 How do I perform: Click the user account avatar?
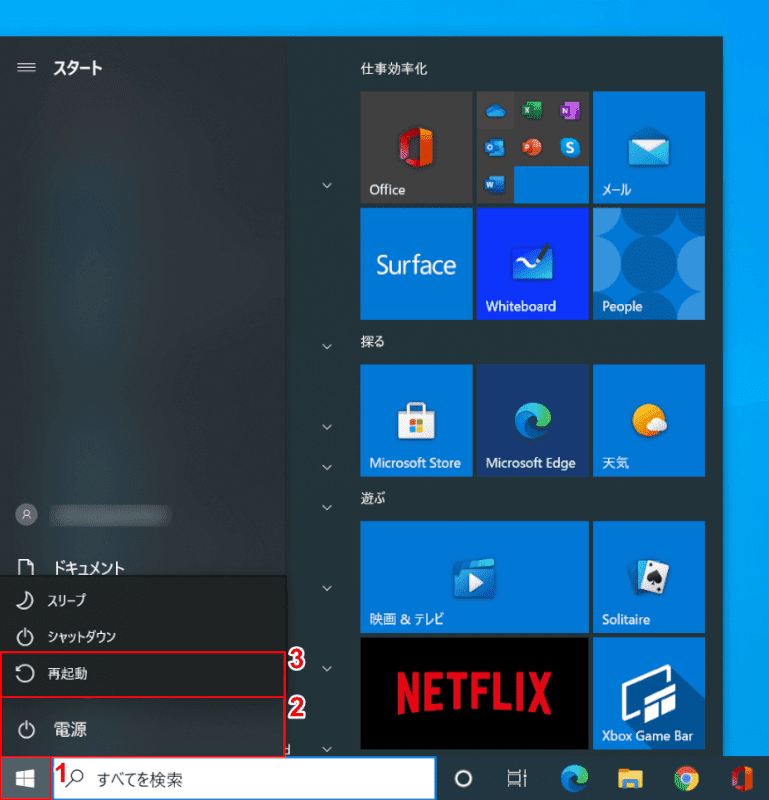point(27,515)
